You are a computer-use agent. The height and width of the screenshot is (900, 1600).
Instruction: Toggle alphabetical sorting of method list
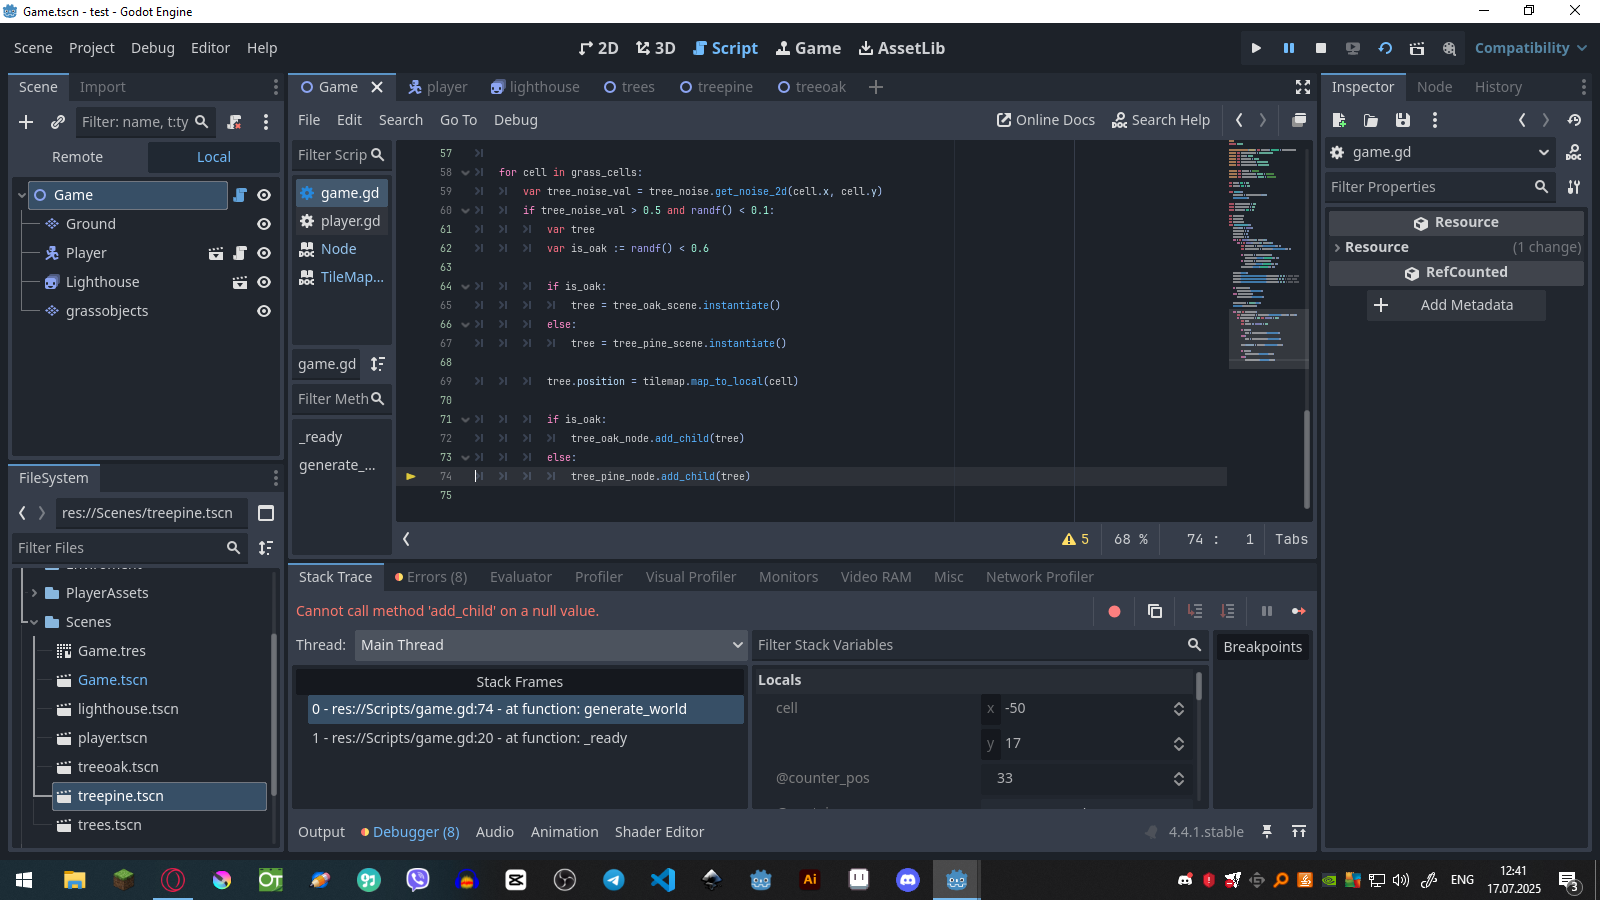pyautogui.click(x=378, y=364)
